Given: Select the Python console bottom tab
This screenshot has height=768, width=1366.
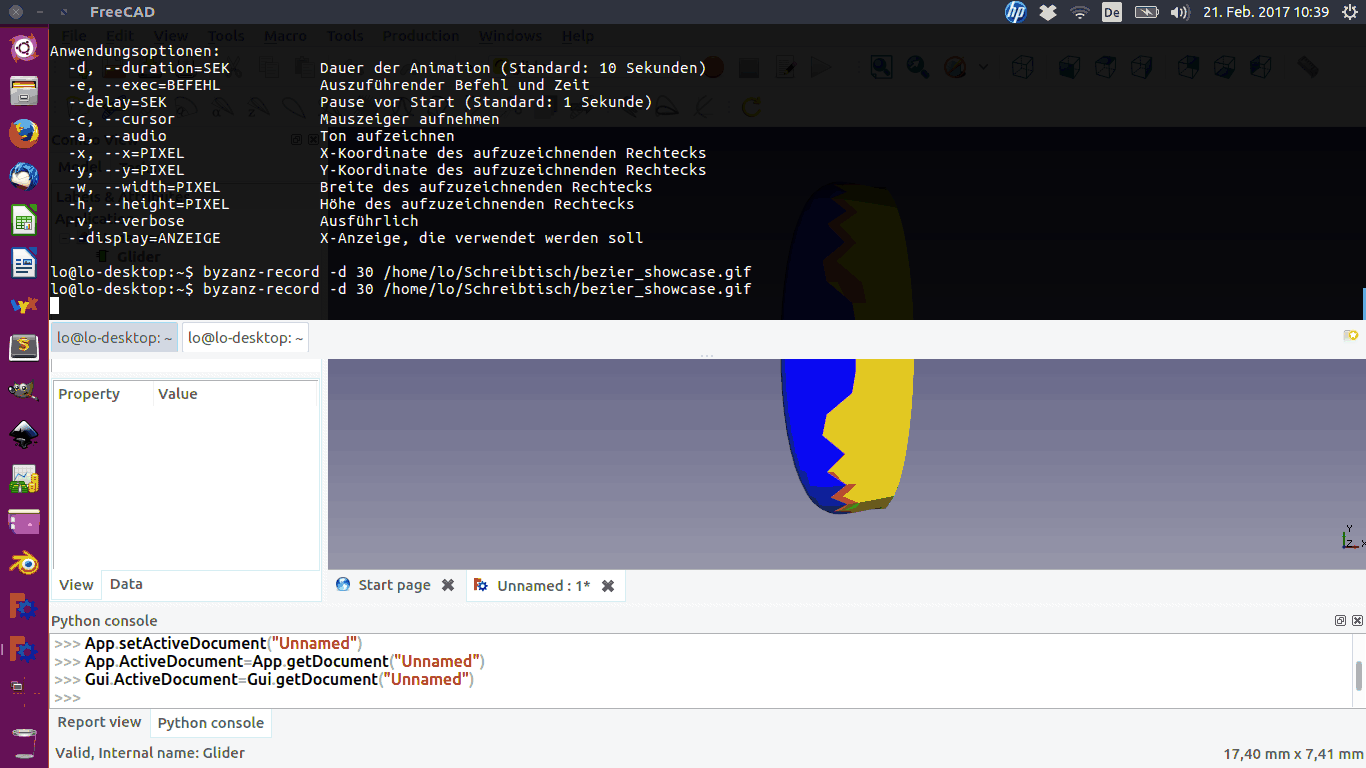Looking at the screenshot, I should (x=211, y=723).
